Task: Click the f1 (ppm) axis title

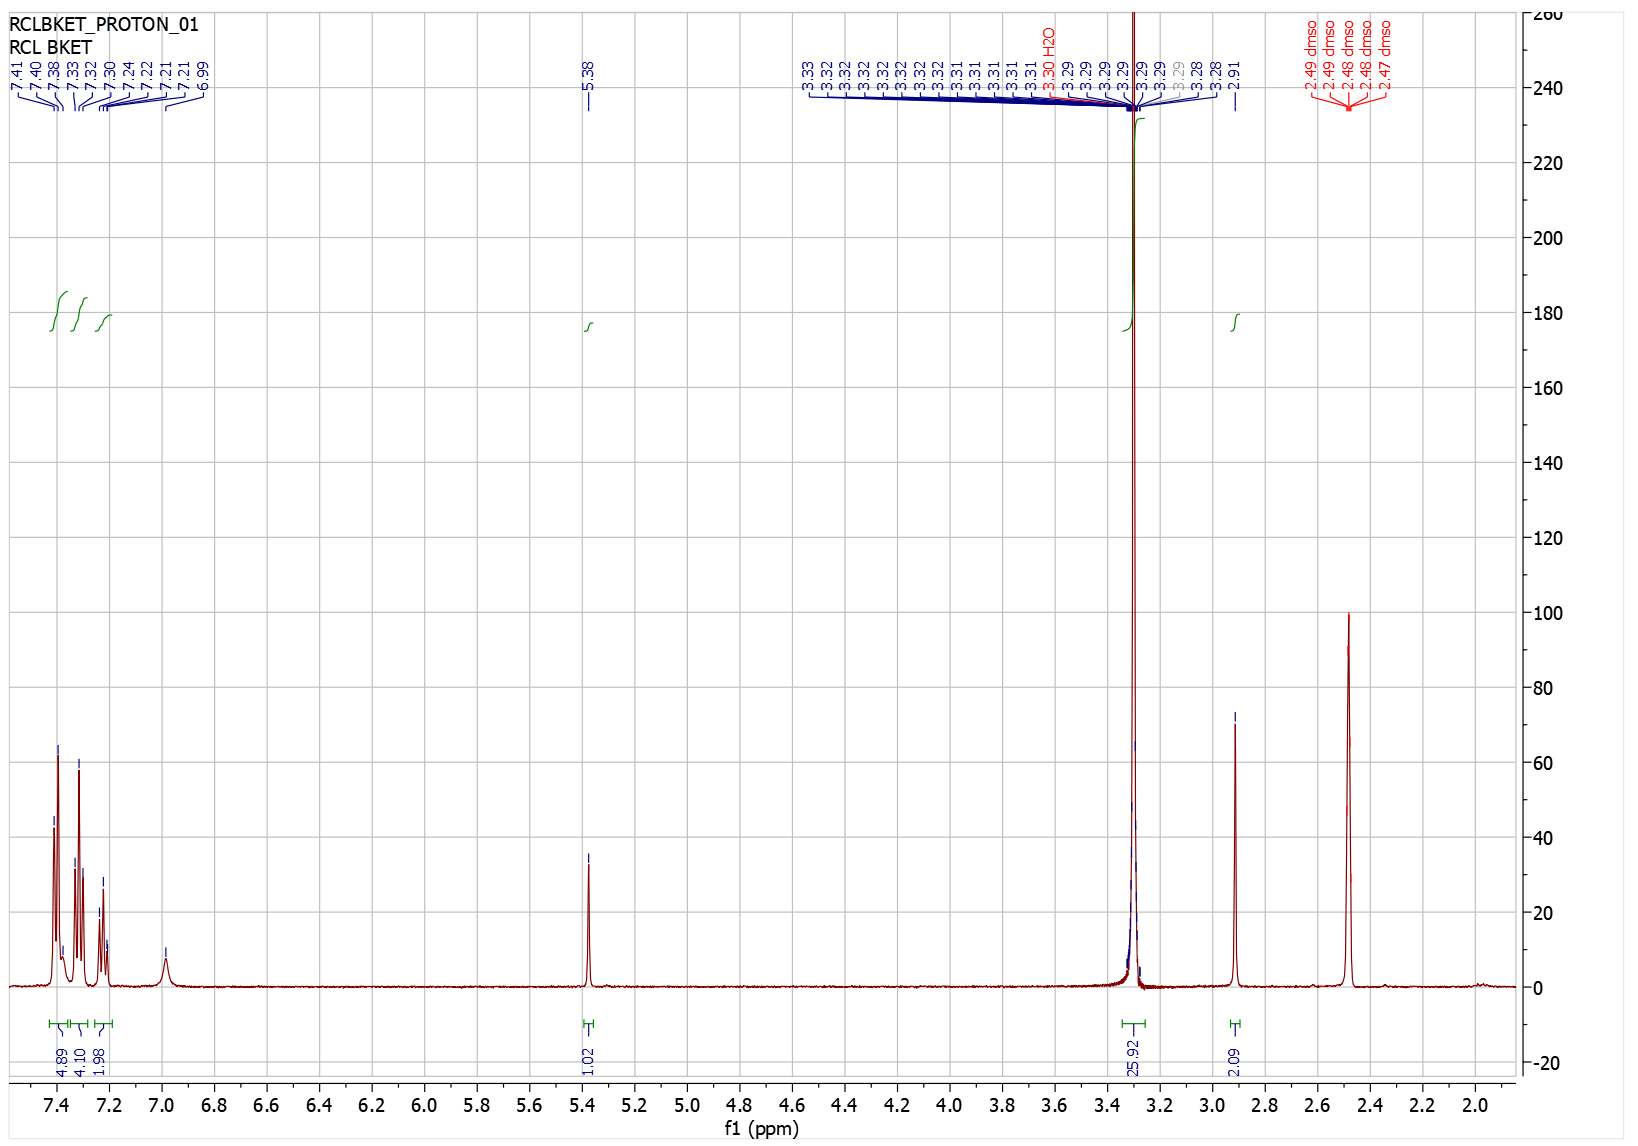Action: (761, 1129)
